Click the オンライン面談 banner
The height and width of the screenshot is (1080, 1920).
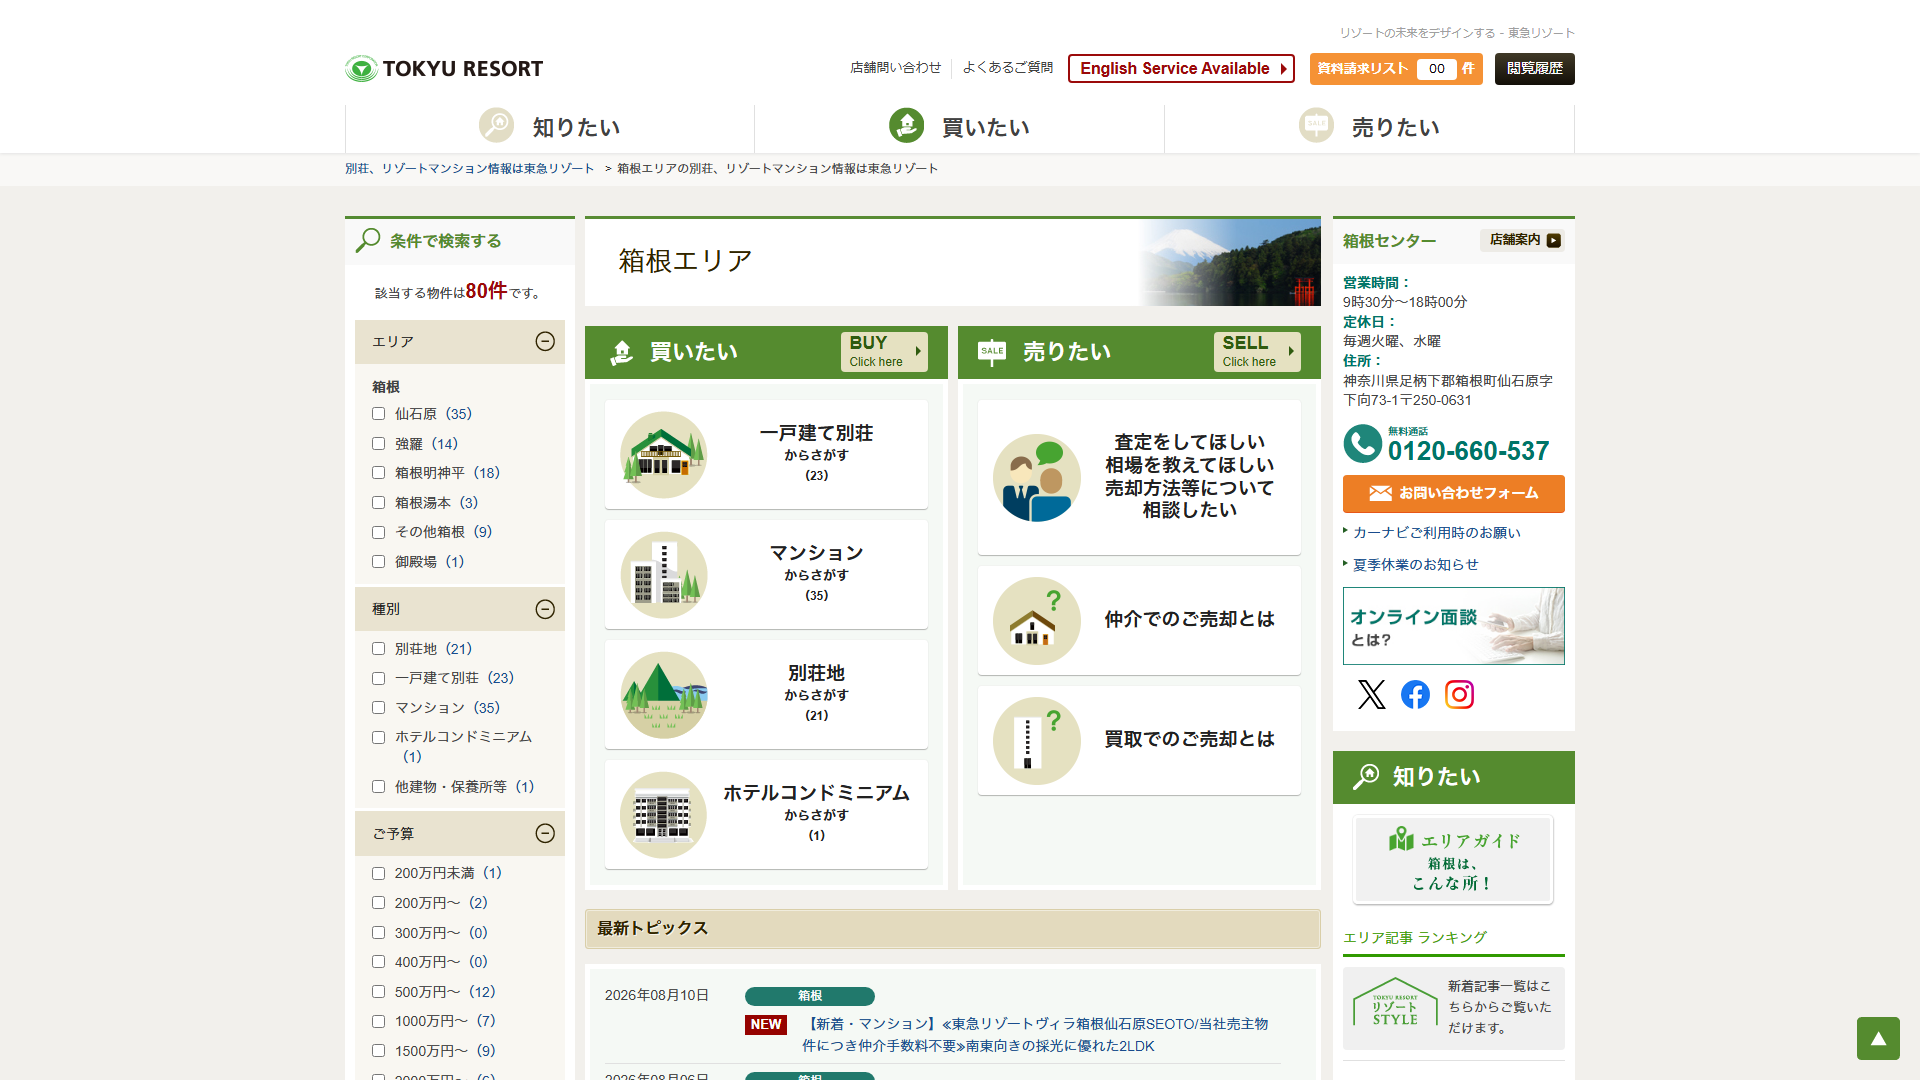point(1453,626)
